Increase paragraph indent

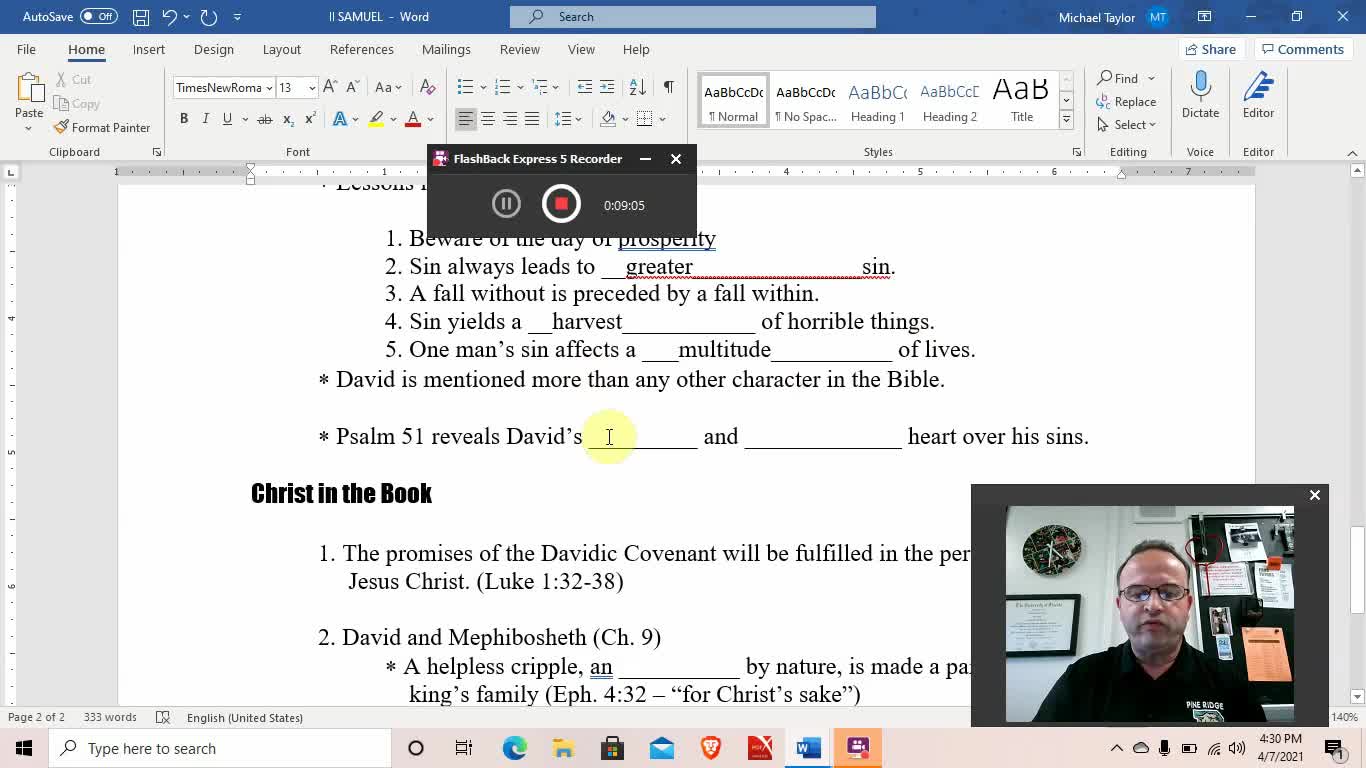607,87
